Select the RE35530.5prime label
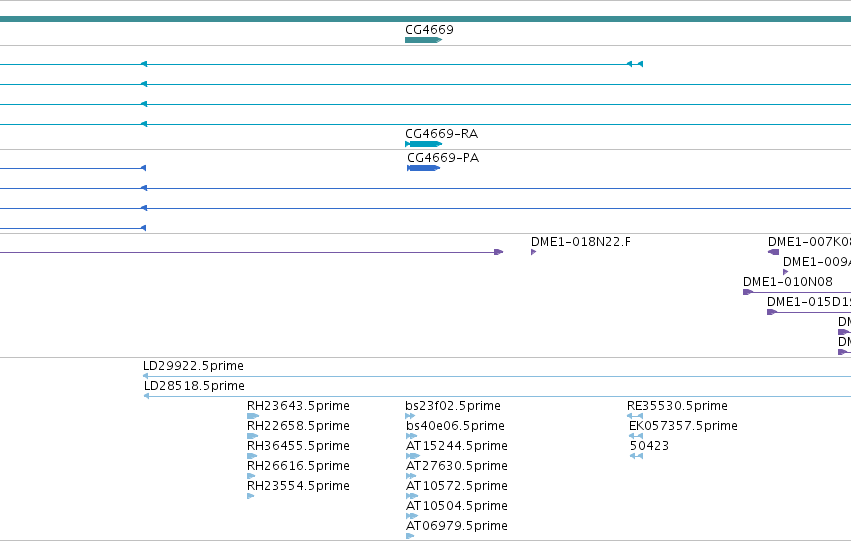 [x=677, y=406]
